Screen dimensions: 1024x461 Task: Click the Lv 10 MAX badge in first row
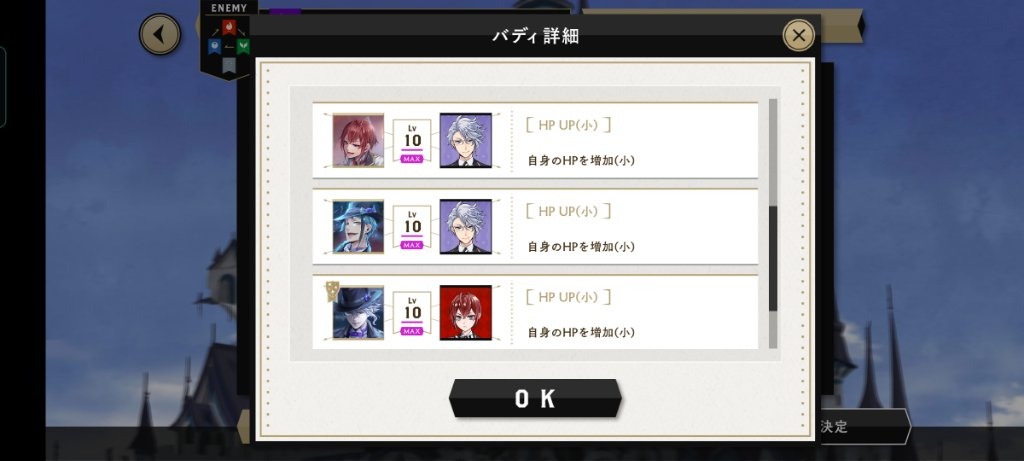pos(412,141)
